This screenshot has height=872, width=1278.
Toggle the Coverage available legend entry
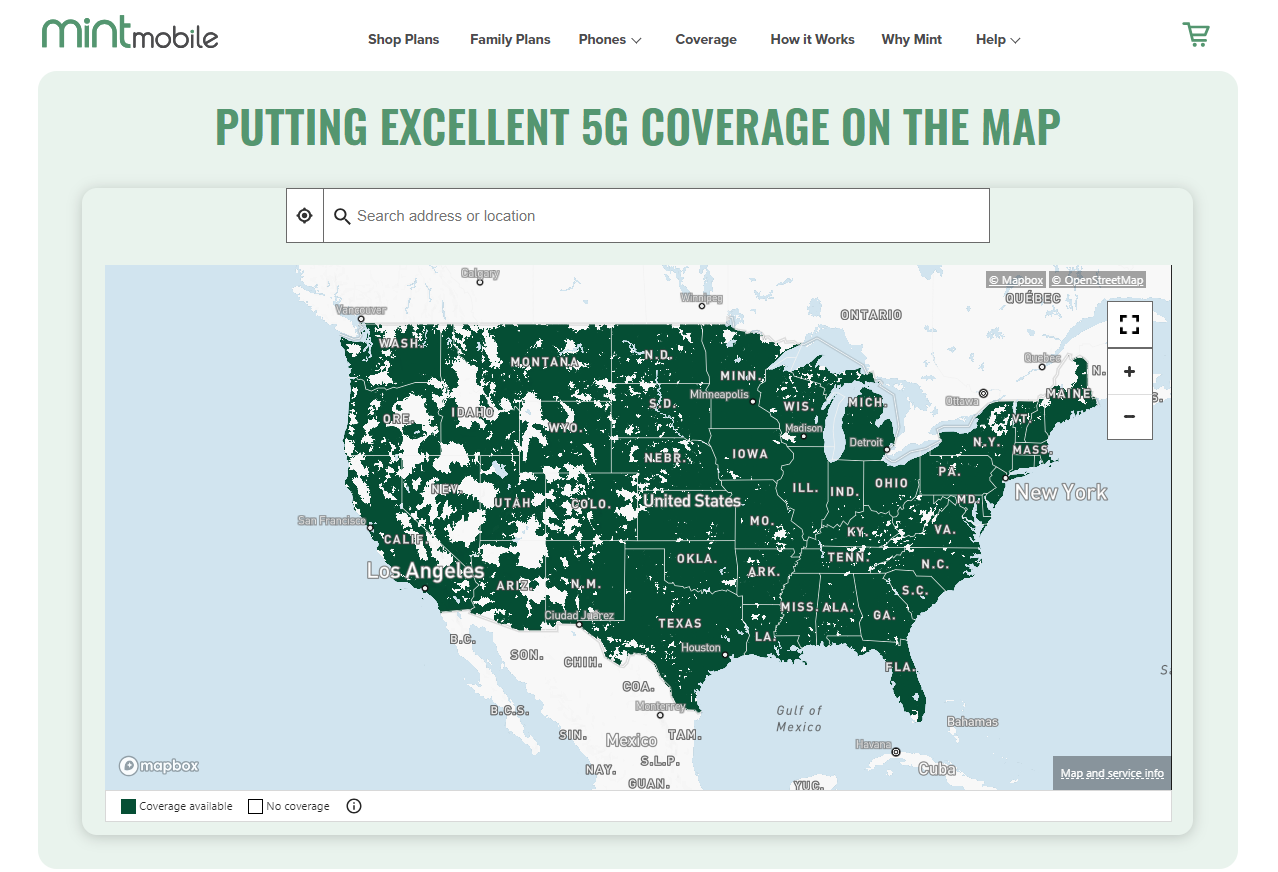(177, 805)
